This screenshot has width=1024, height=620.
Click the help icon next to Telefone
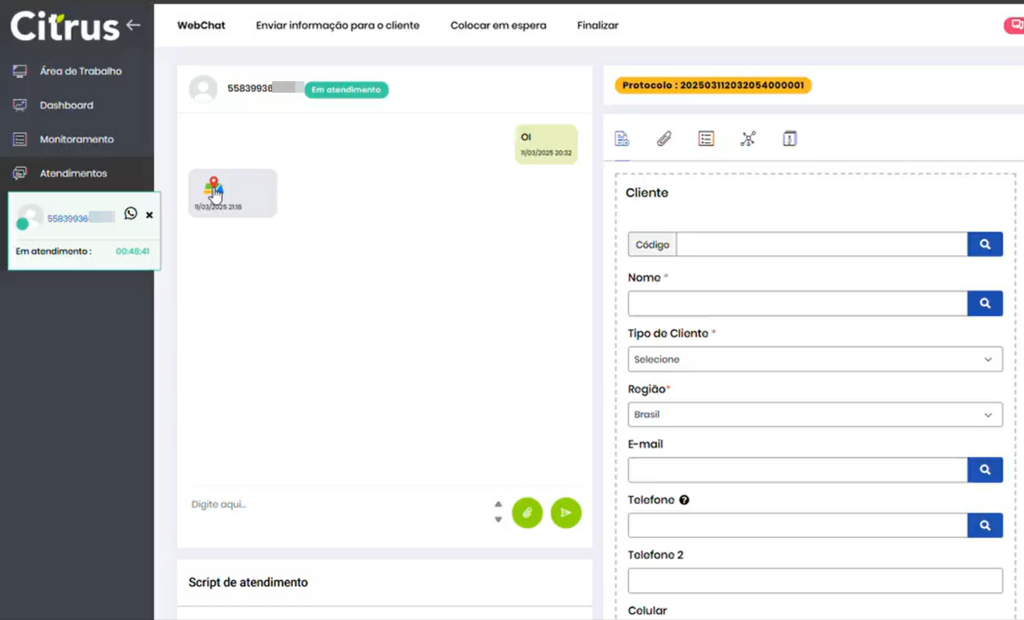click(x=684, y=500)
